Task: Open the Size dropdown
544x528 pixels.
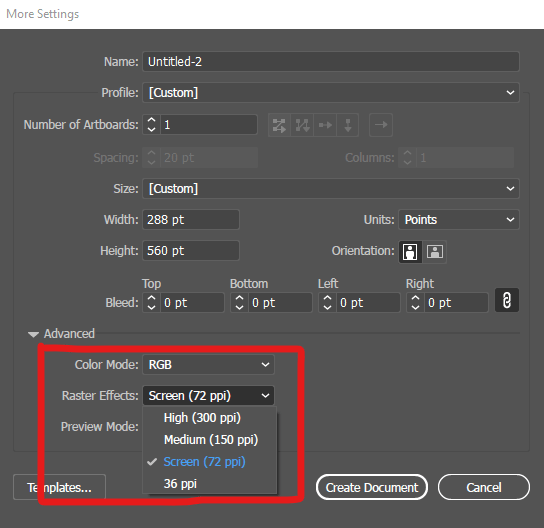Action: pos(331,189)
